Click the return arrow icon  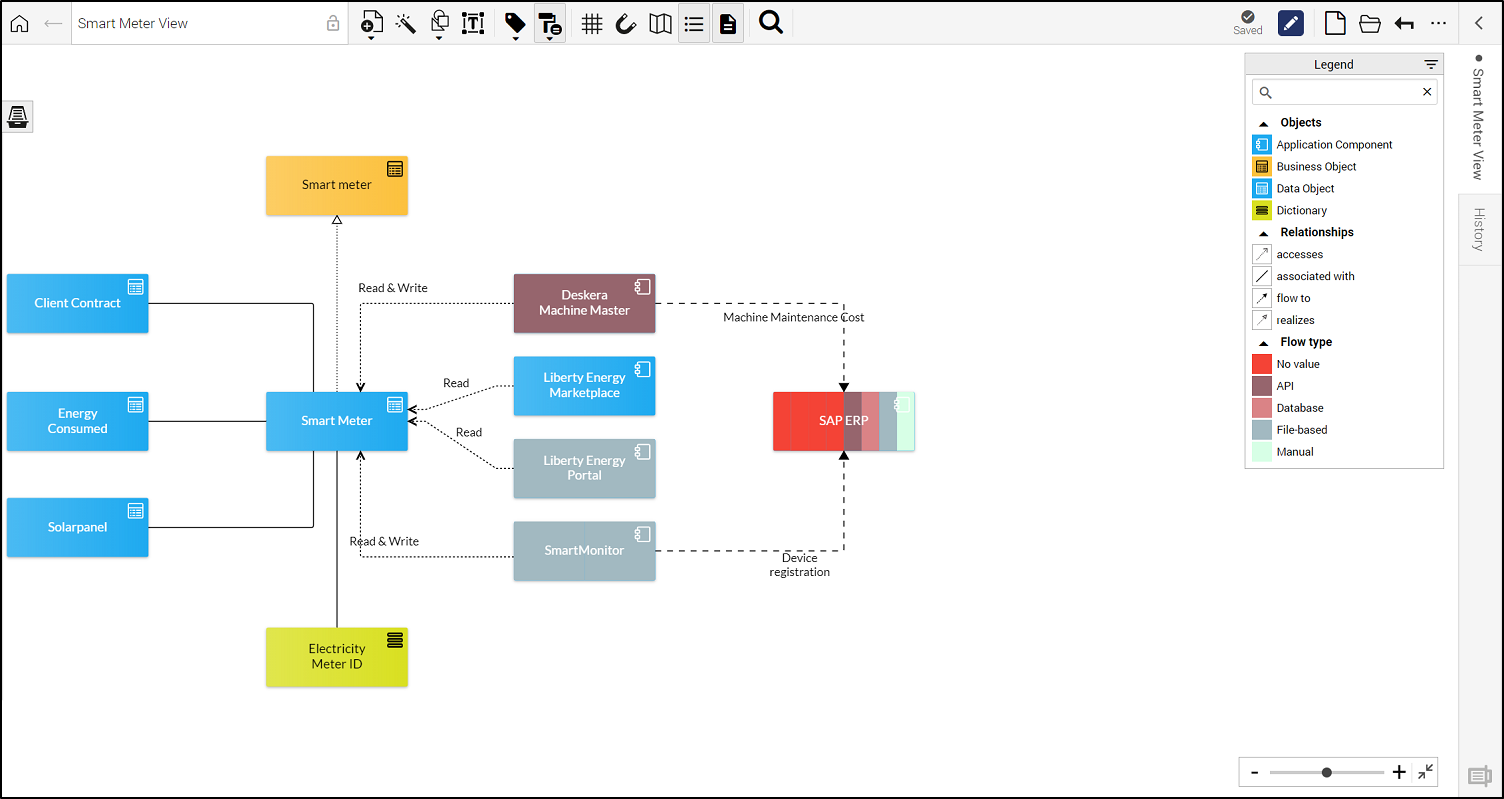pos(1404,23)
